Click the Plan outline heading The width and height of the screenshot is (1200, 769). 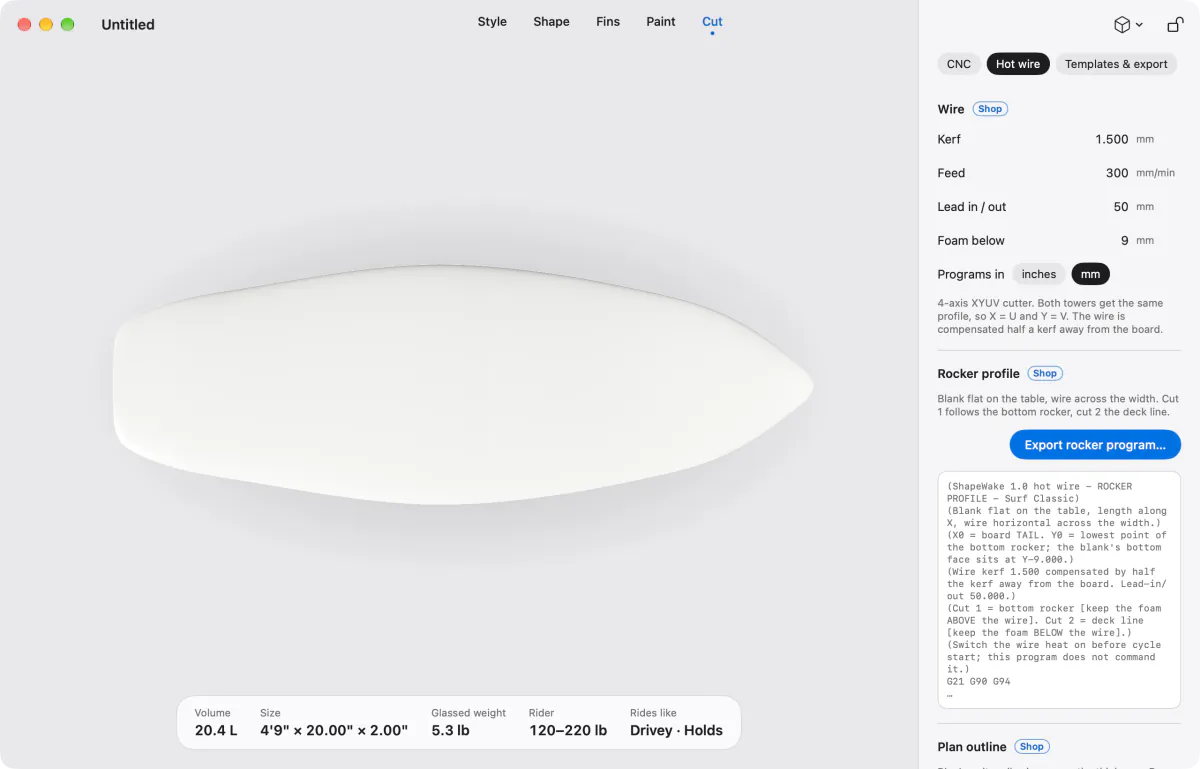[x=972, y=747]
